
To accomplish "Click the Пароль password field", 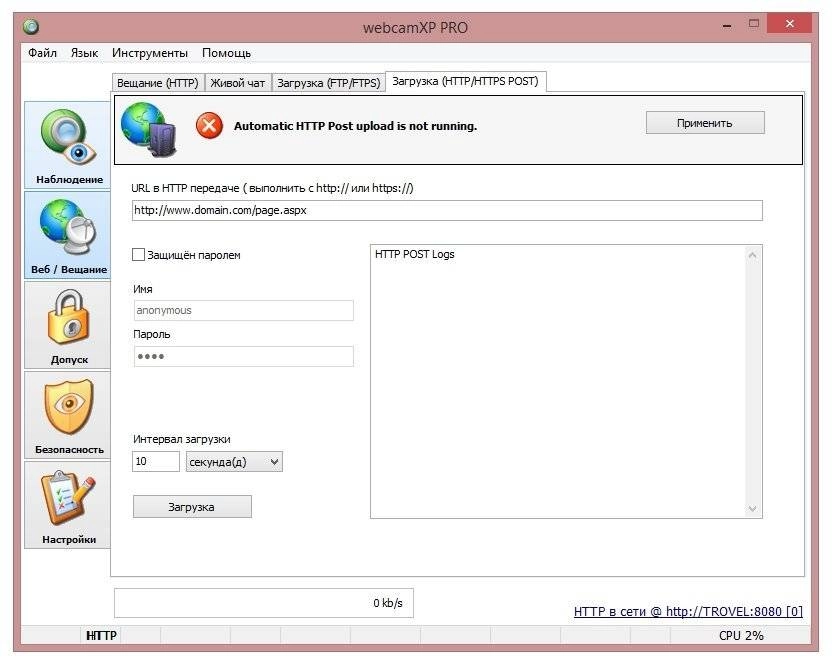I will 243,356.
